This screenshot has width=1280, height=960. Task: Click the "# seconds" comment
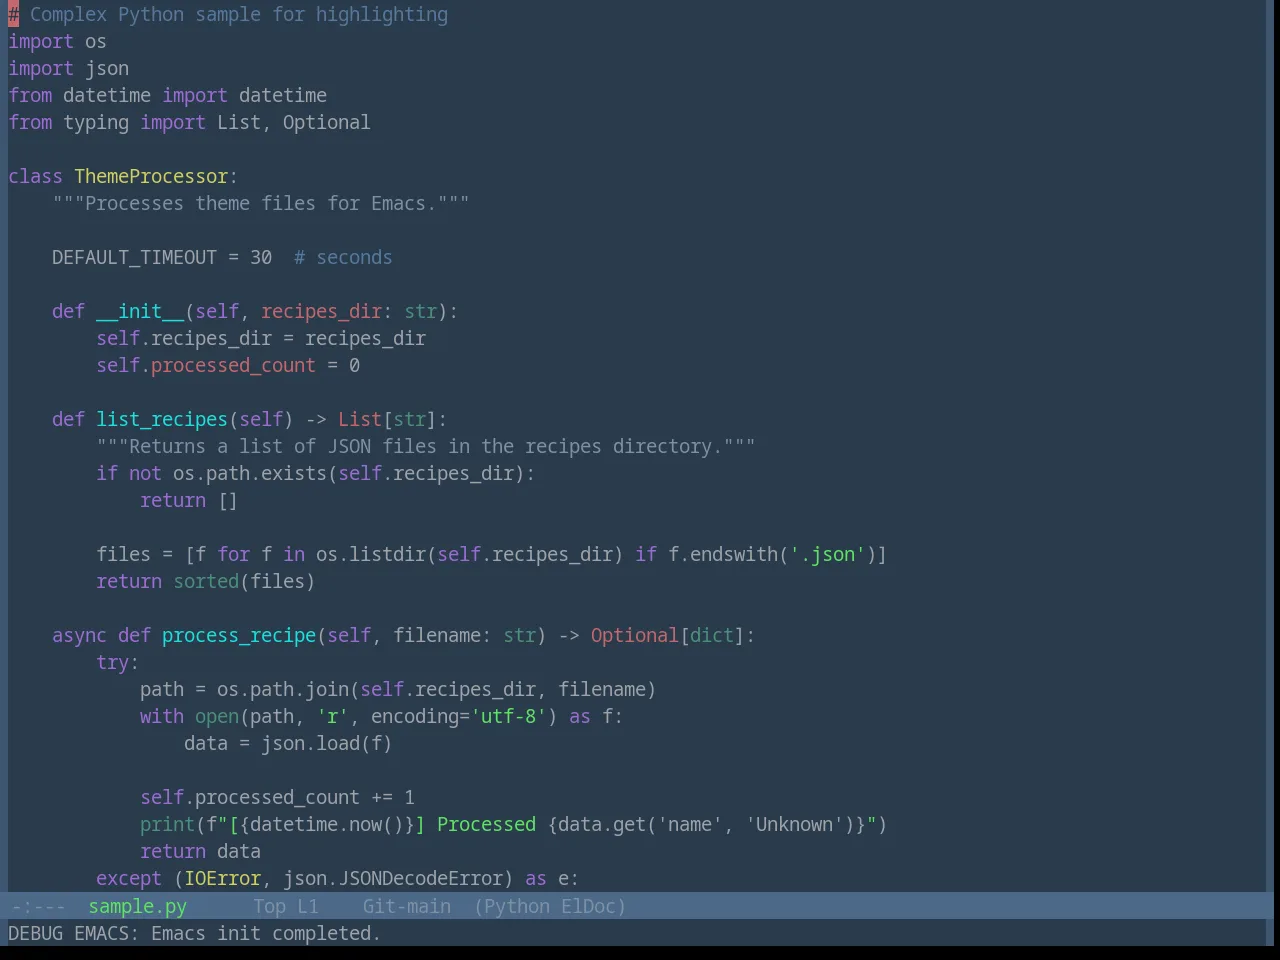pyautogui.click(x=343, y=257)
